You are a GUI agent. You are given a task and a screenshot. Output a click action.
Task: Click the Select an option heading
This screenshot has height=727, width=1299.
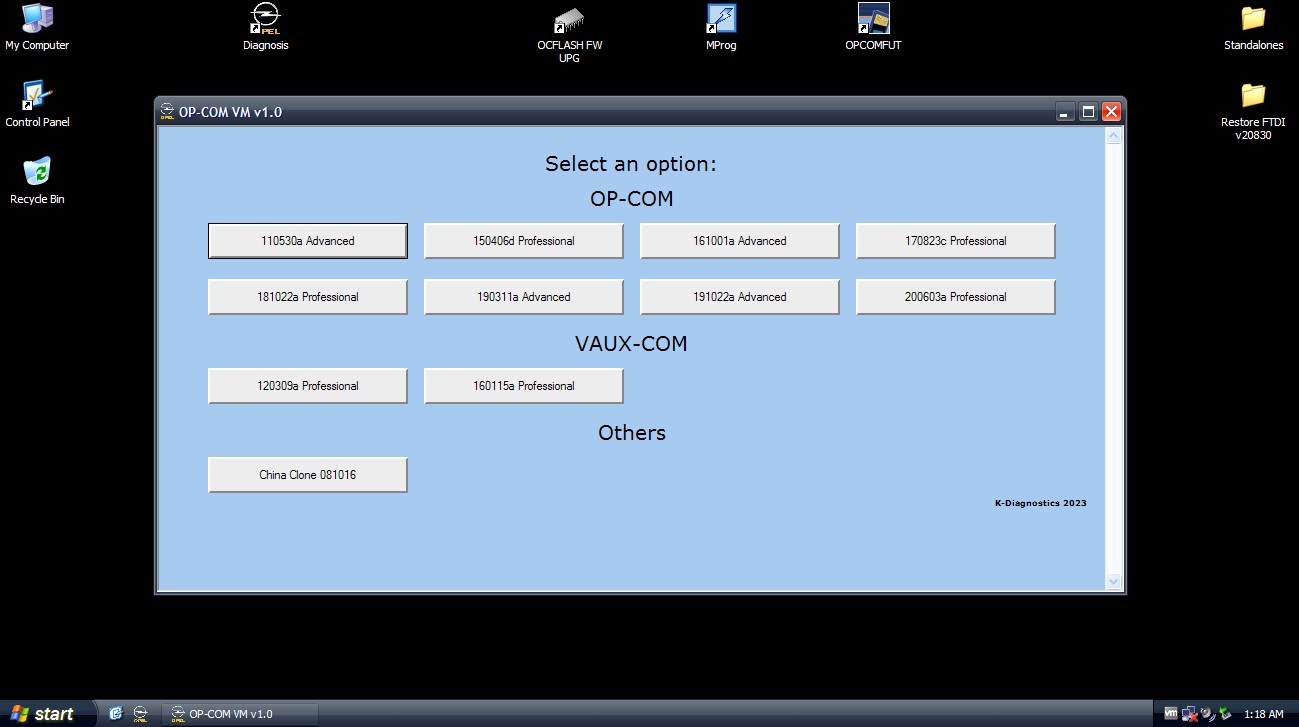pyautogui.click(x=631, y=164)
